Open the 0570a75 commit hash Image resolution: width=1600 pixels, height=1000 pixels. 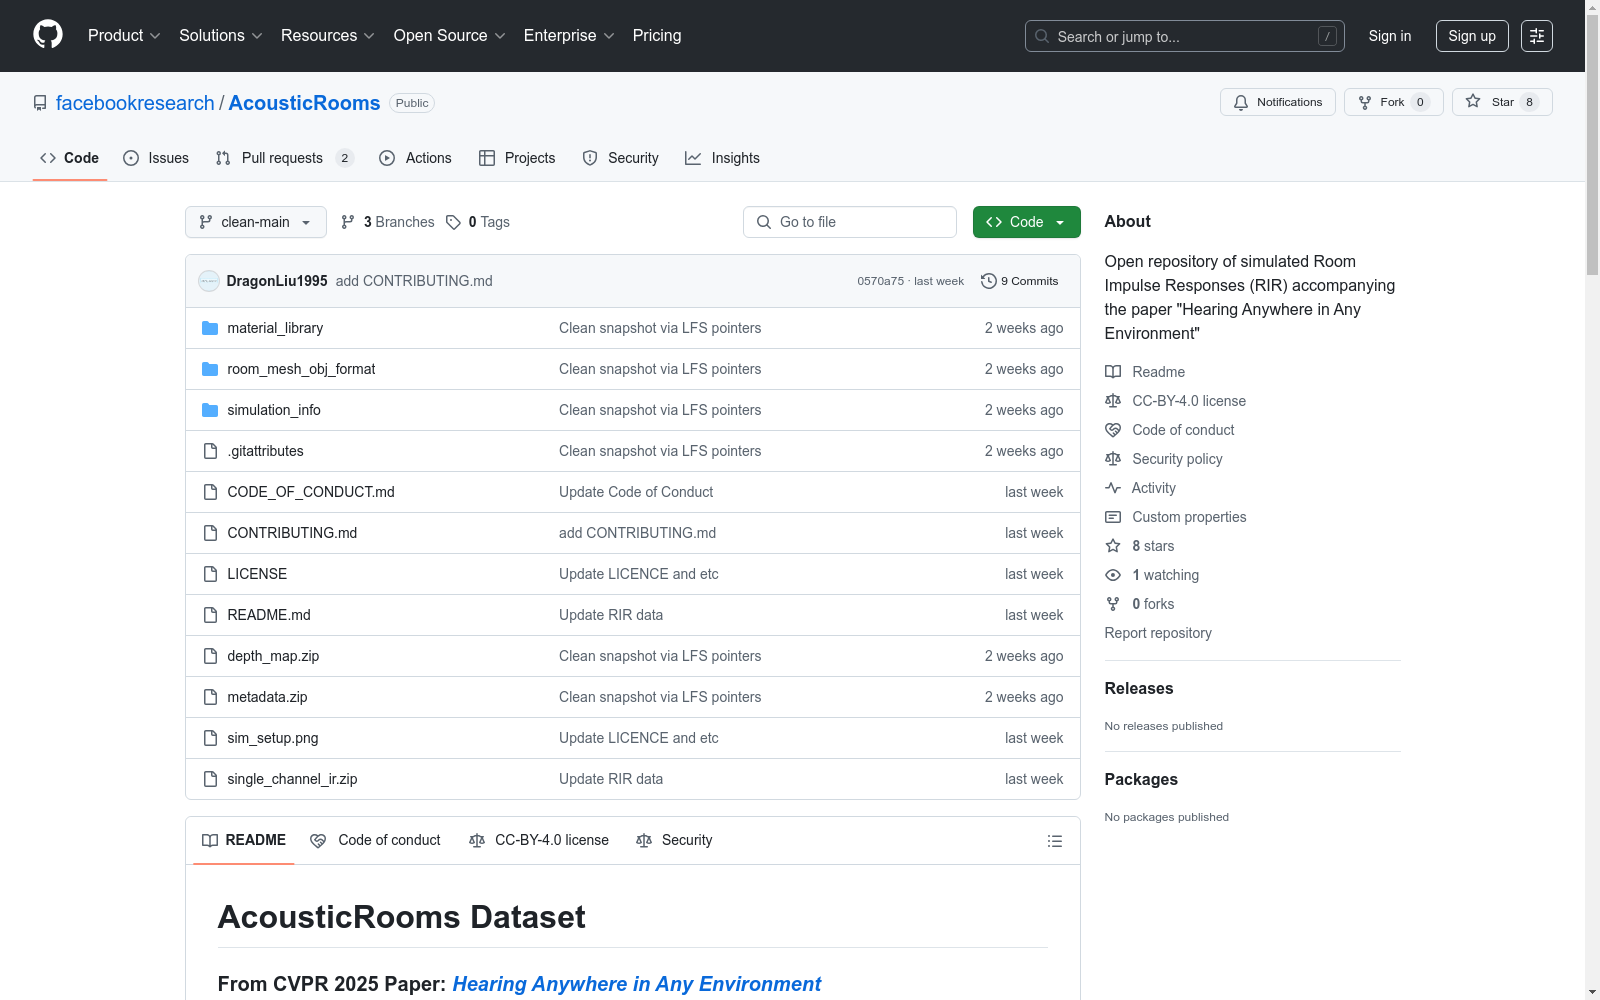click(x=880, y=281)
